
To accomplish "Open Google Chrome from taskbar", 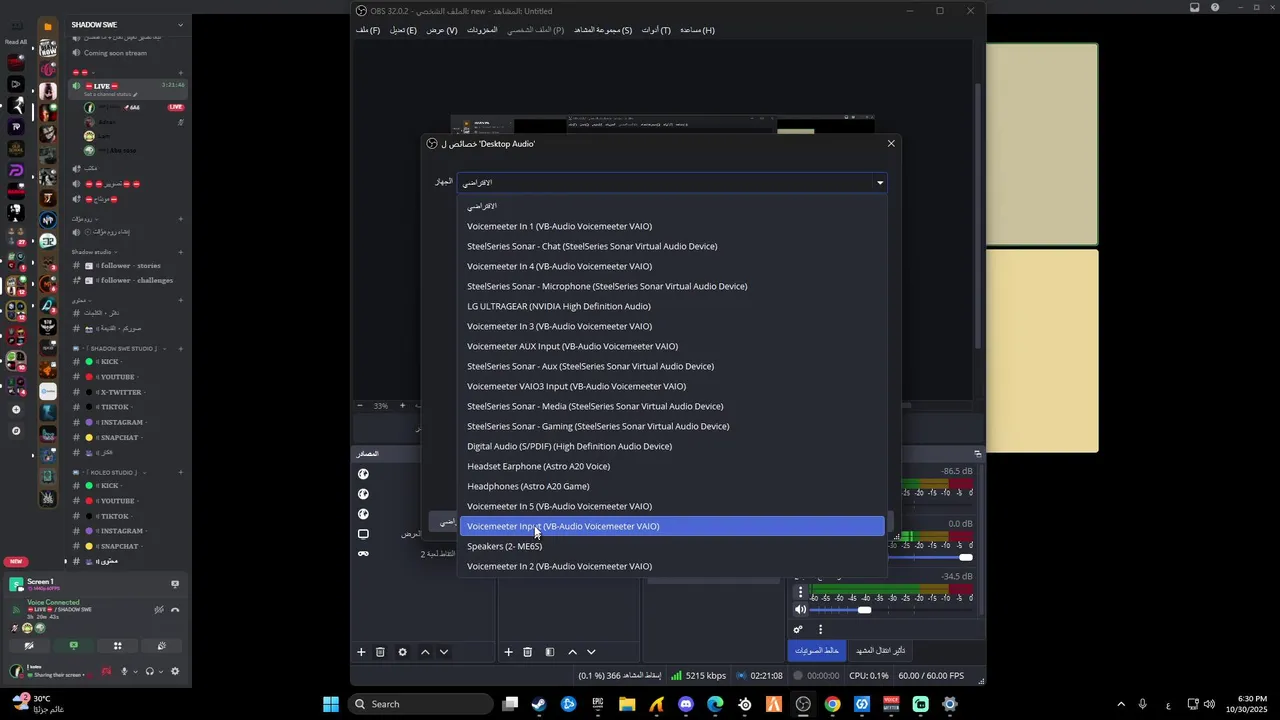I will [x=832, y=704].
